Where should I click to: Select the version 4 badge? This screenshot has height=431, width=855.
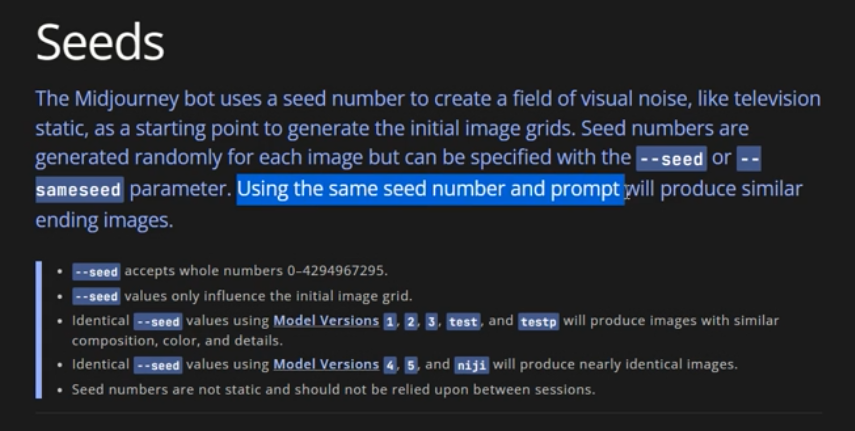(389, 365)
